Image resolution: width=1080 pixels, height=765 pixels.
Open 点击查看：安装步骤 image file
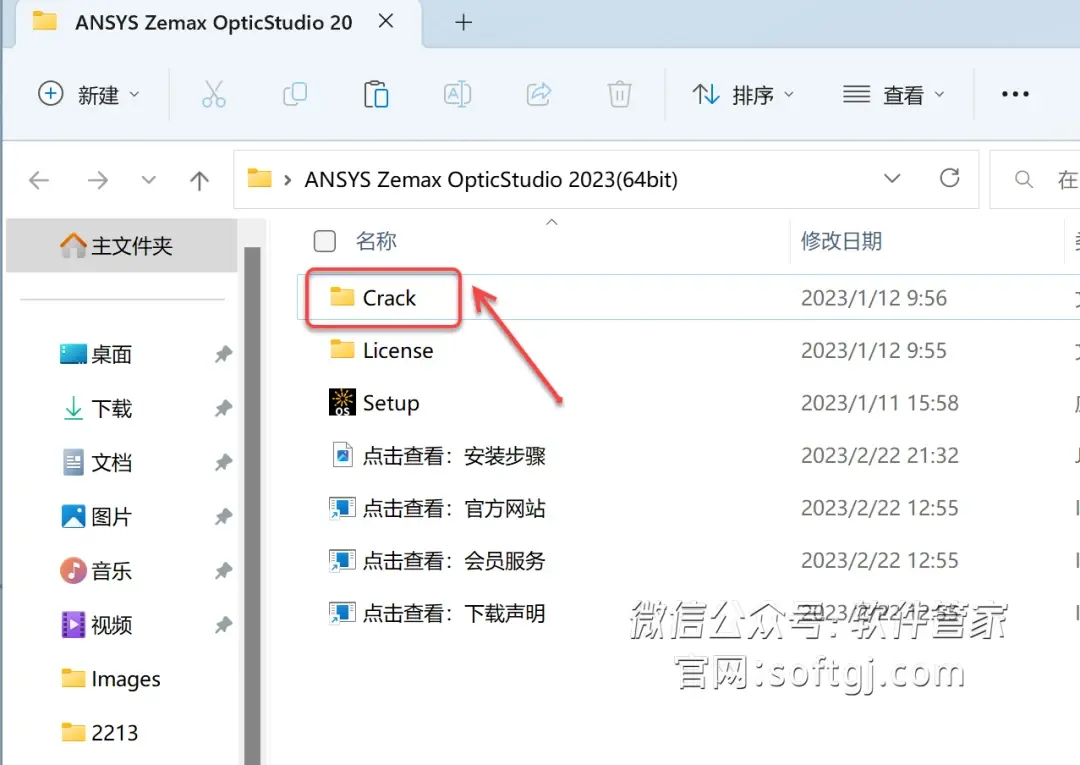pyautogui.click(x=438, y=456)
